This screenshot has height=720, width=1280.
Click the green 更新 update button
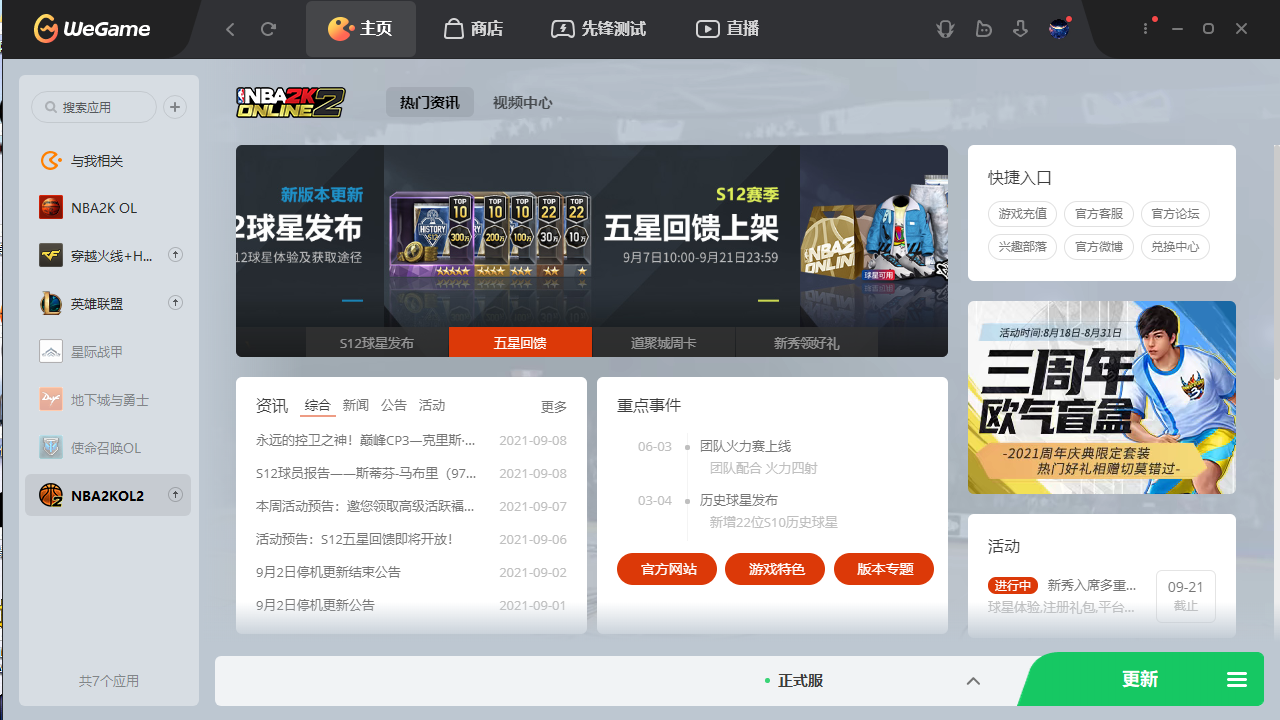pos(1140,680)
